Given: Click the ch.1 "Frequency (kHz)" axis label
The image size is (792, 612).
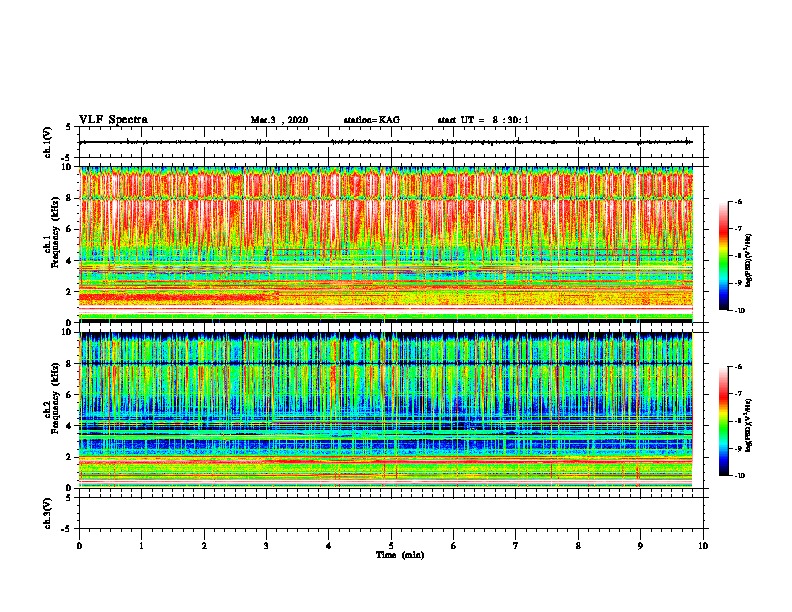Looking at the screenshot, I should (55, 232).
